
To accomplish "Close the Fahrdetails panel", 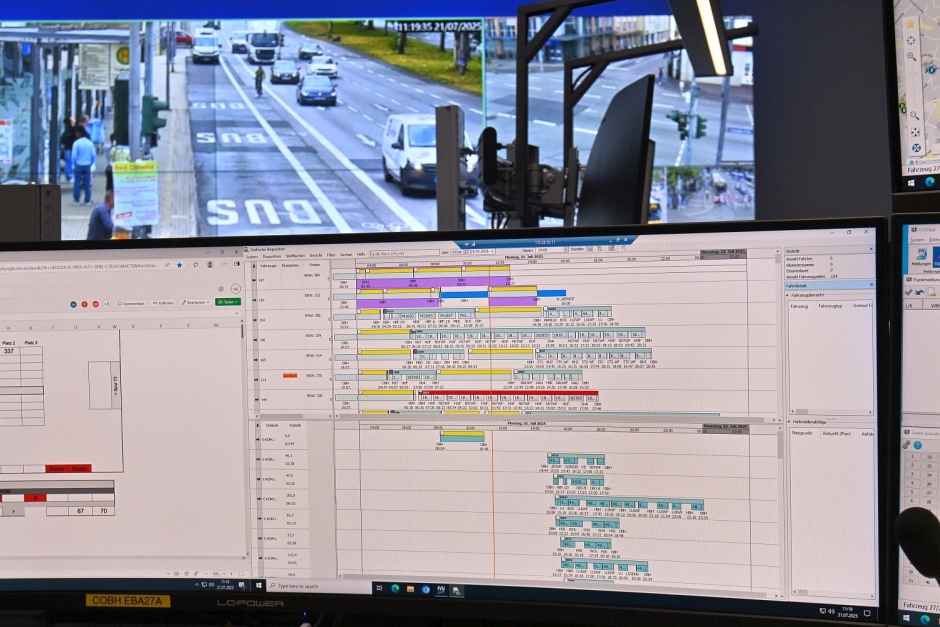I will point(871,285).
